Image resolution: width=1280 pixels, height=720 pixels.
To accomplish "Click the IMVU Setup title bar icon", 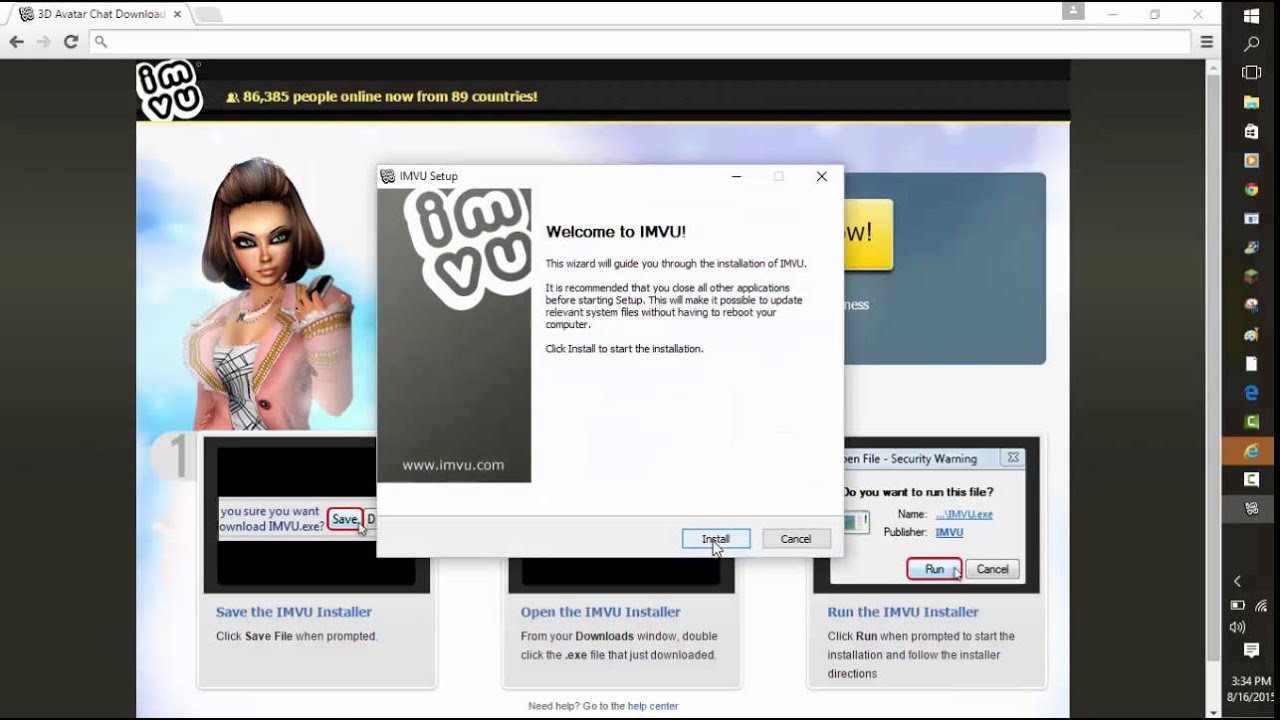I will [x=388, y=176].
